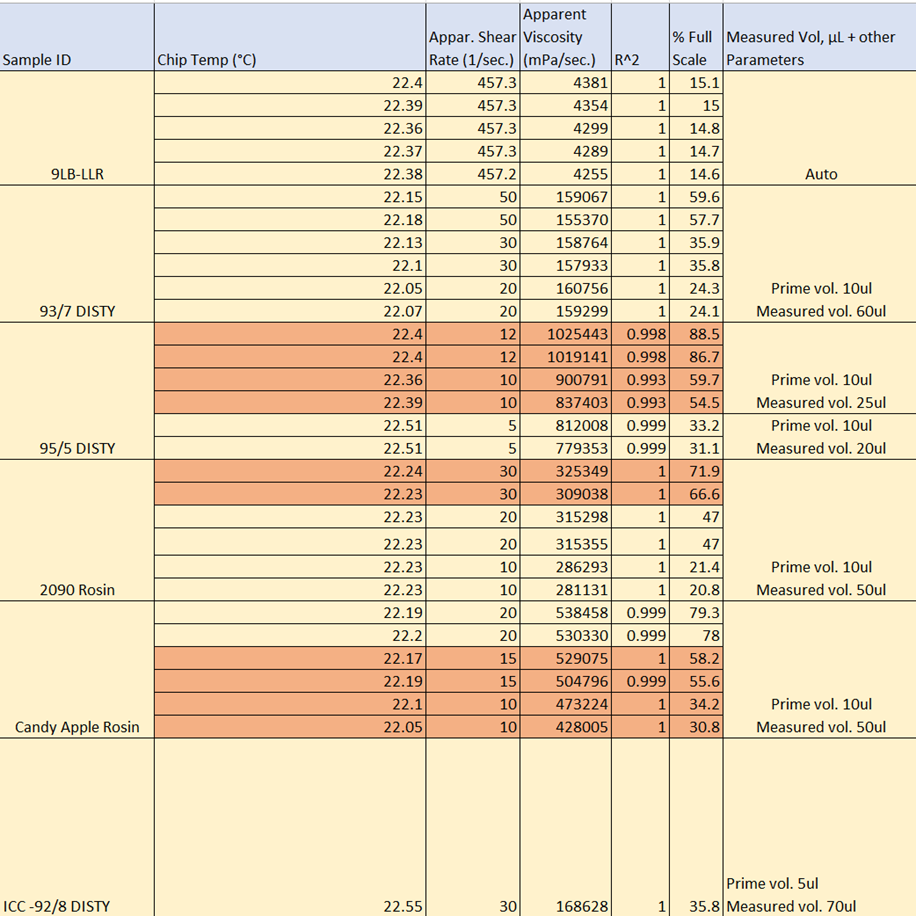Select highlighted viscosity value 1019141
This screenshot has width=916, height=916.
coord(565,356)
